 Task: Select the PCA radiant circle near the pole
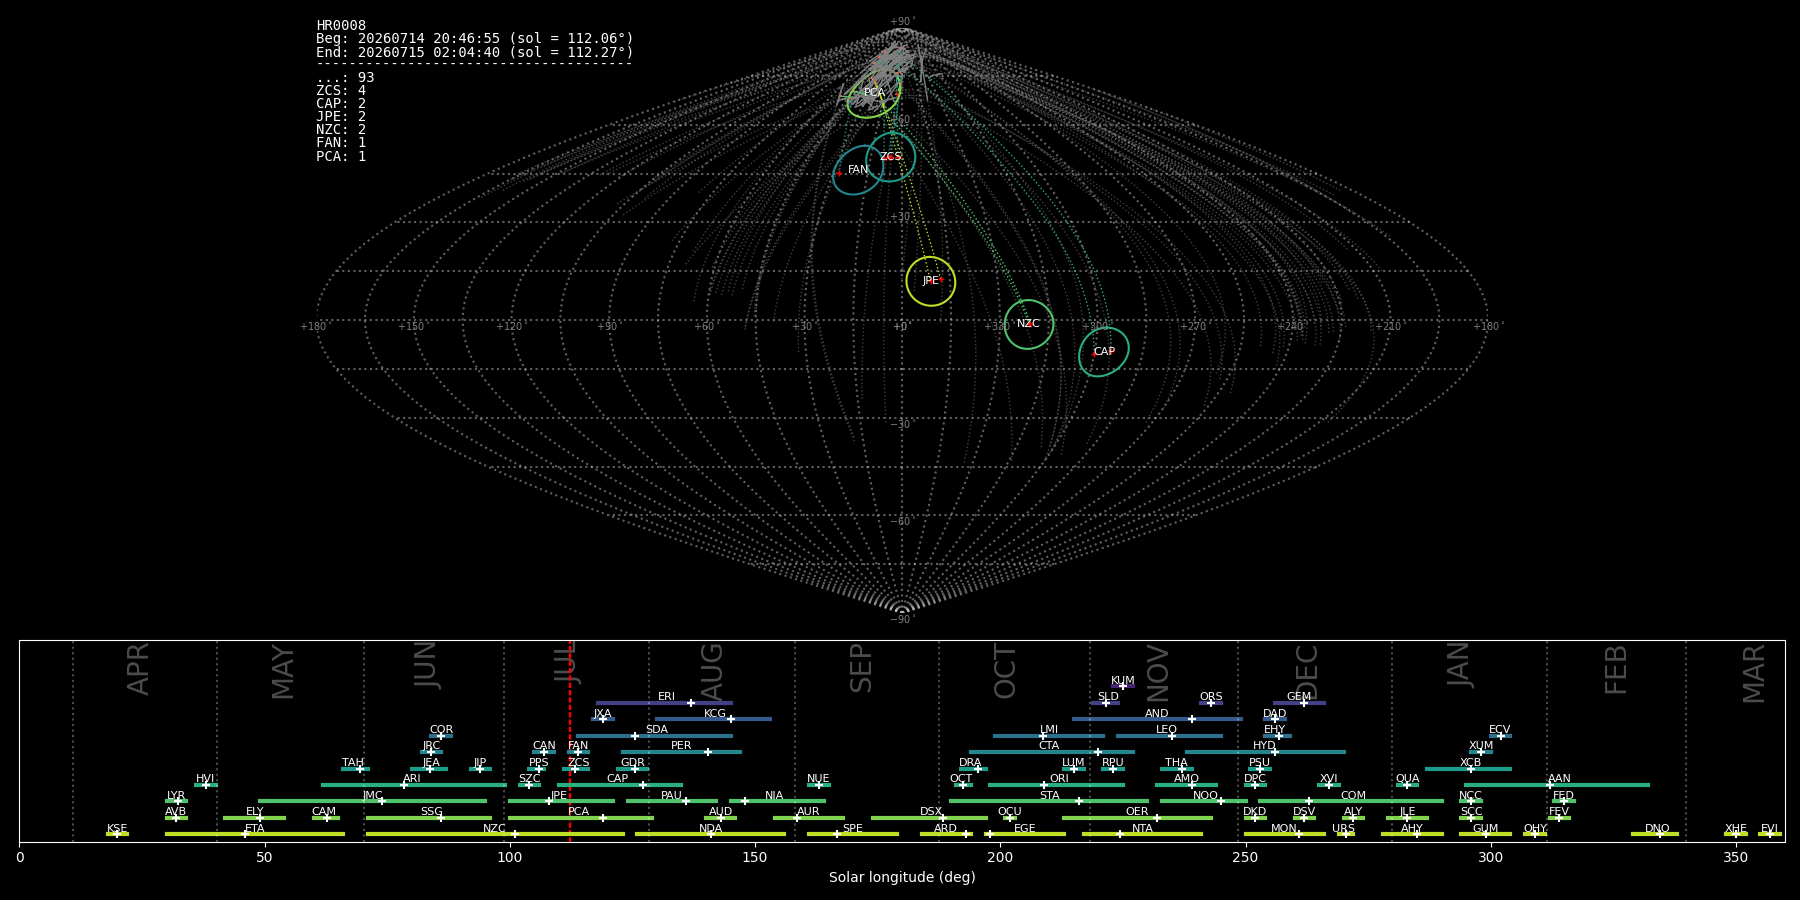(874, 93)
